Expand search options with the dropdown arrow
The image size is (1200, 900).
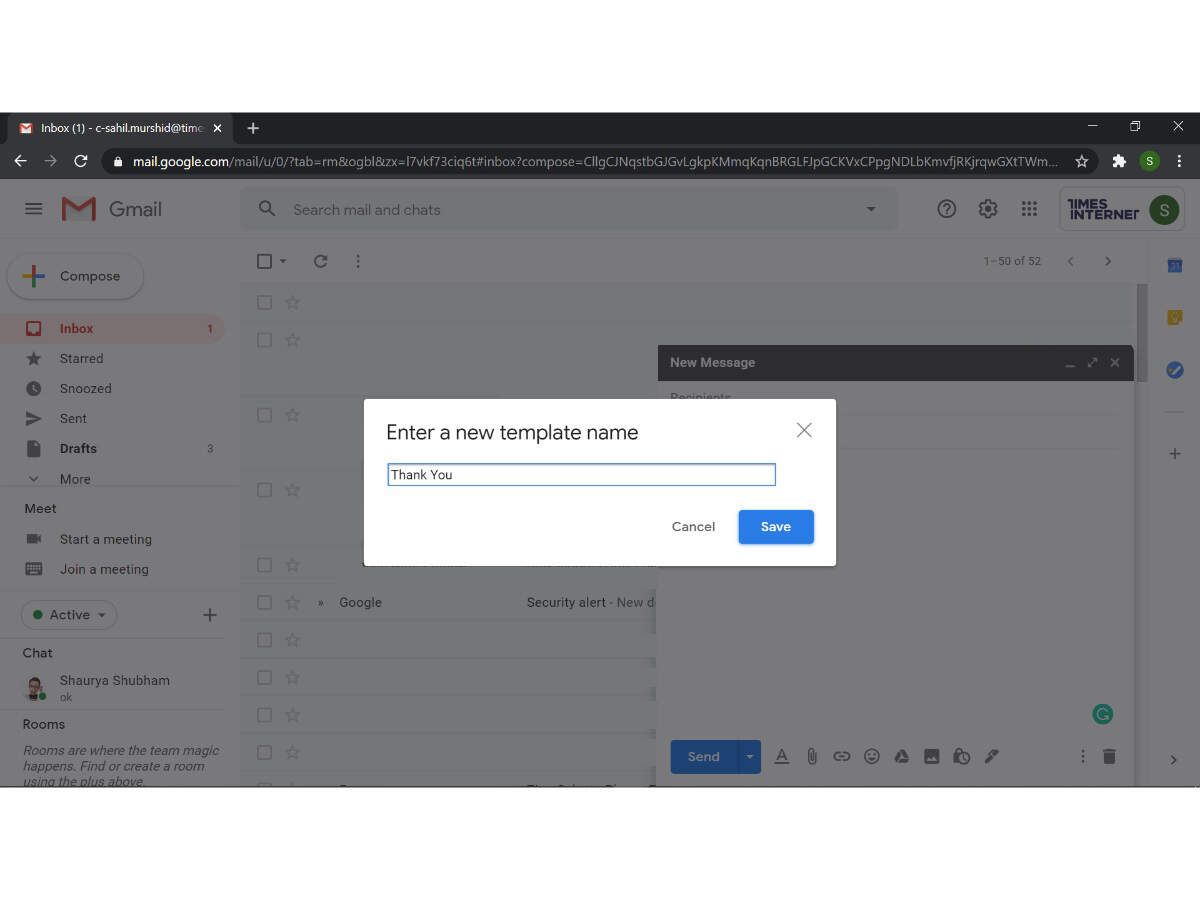pyautogui.click(x=870, y=209)
